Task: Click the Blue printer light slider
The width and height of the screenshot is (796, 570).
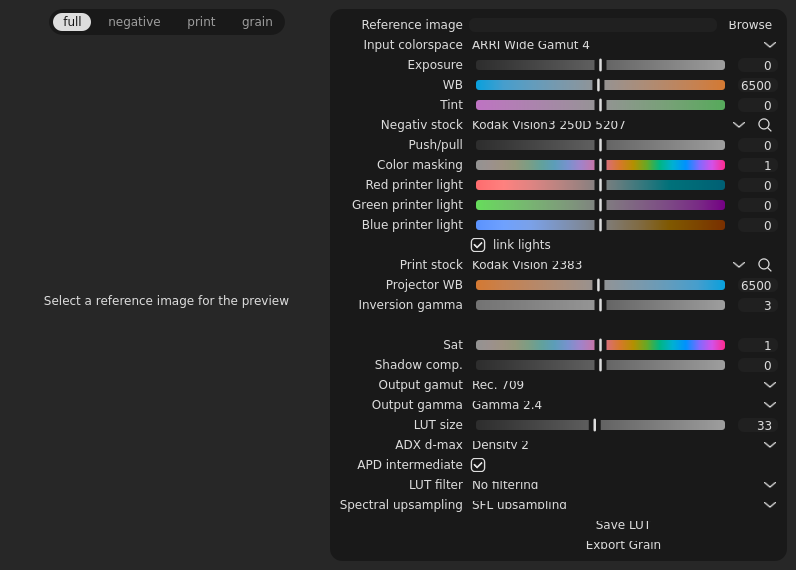Action: click(600, 225)
